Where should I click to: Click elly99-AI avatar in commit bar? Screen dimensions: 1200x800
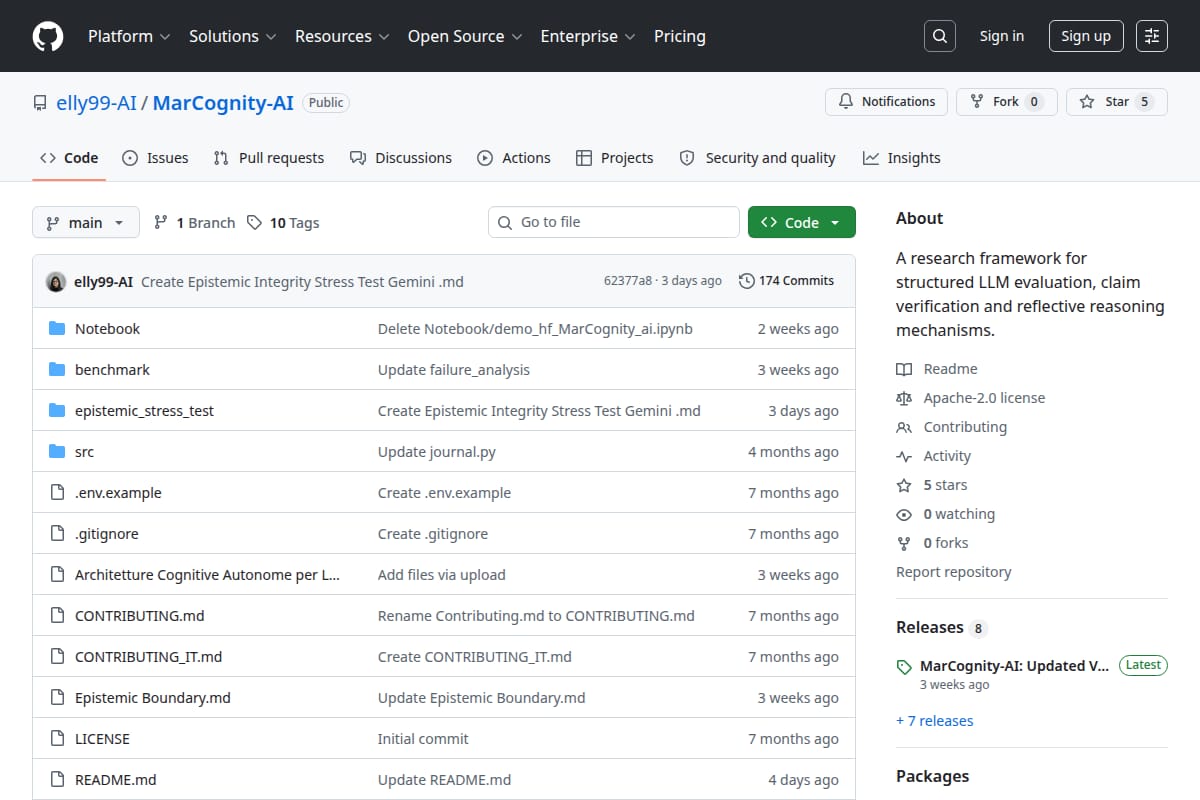coord(56,281)
